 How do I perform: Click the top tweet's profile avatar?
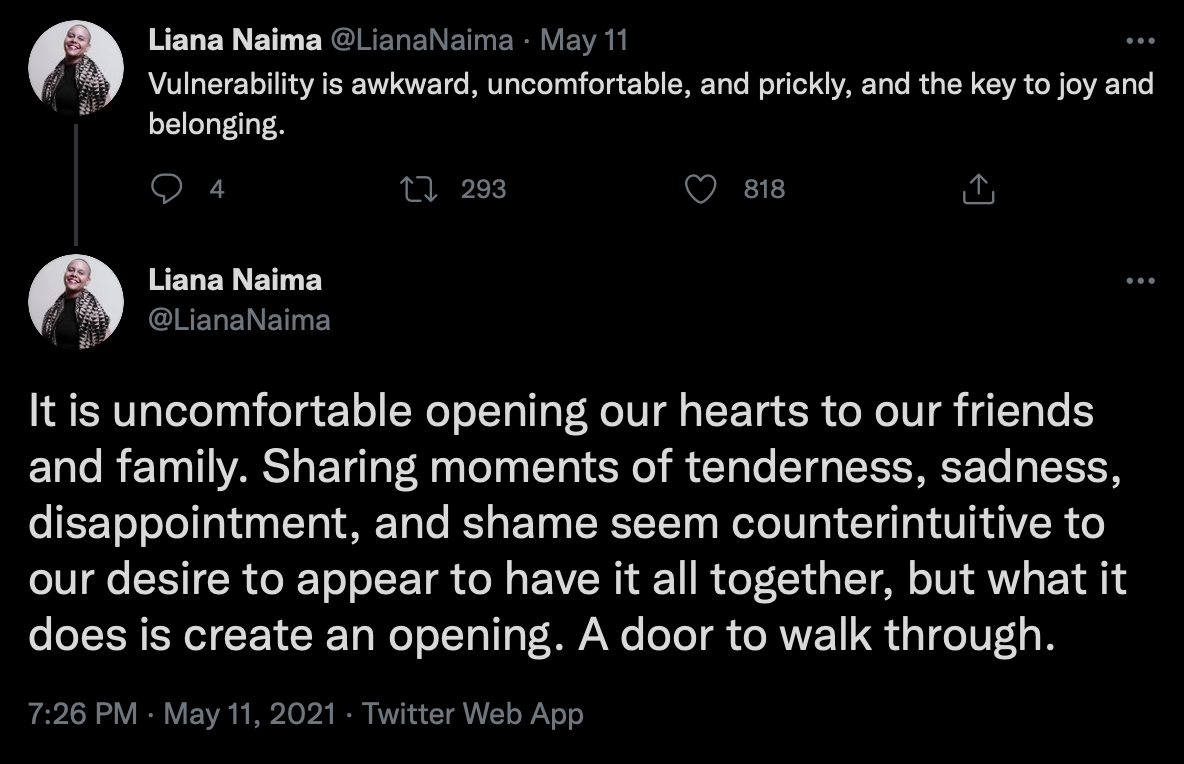pyautogui.click(x=76, y=68)
